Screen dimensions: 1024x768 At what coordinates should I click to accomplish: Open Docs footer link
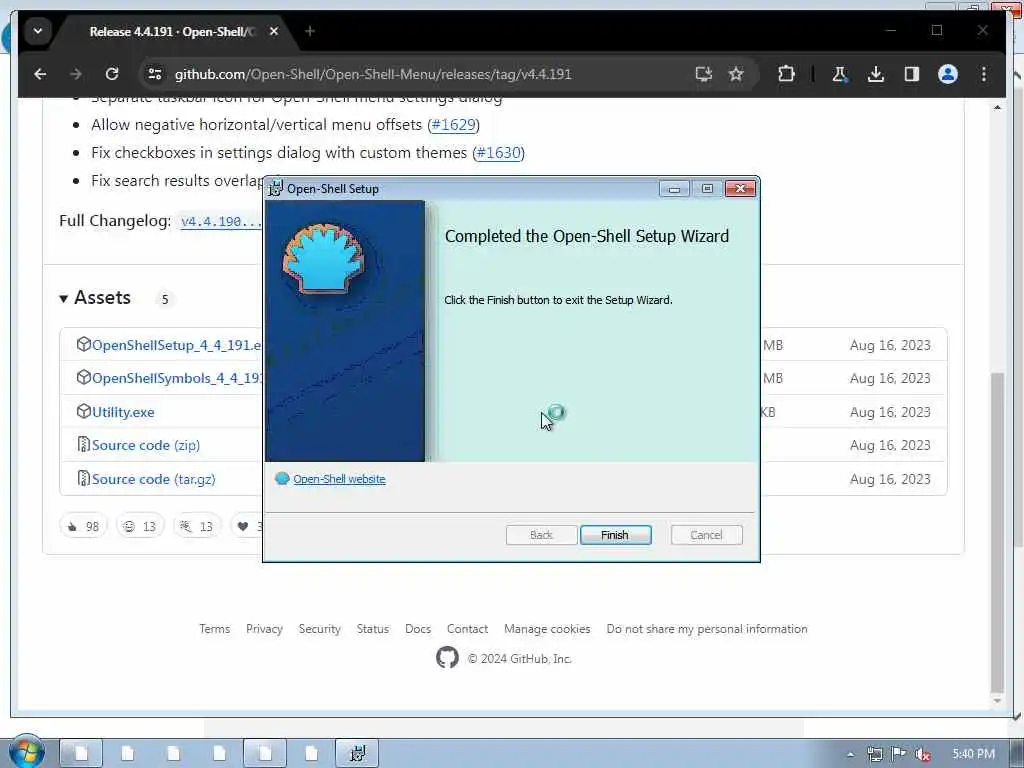pyautogui.click(x=417, y=629)
